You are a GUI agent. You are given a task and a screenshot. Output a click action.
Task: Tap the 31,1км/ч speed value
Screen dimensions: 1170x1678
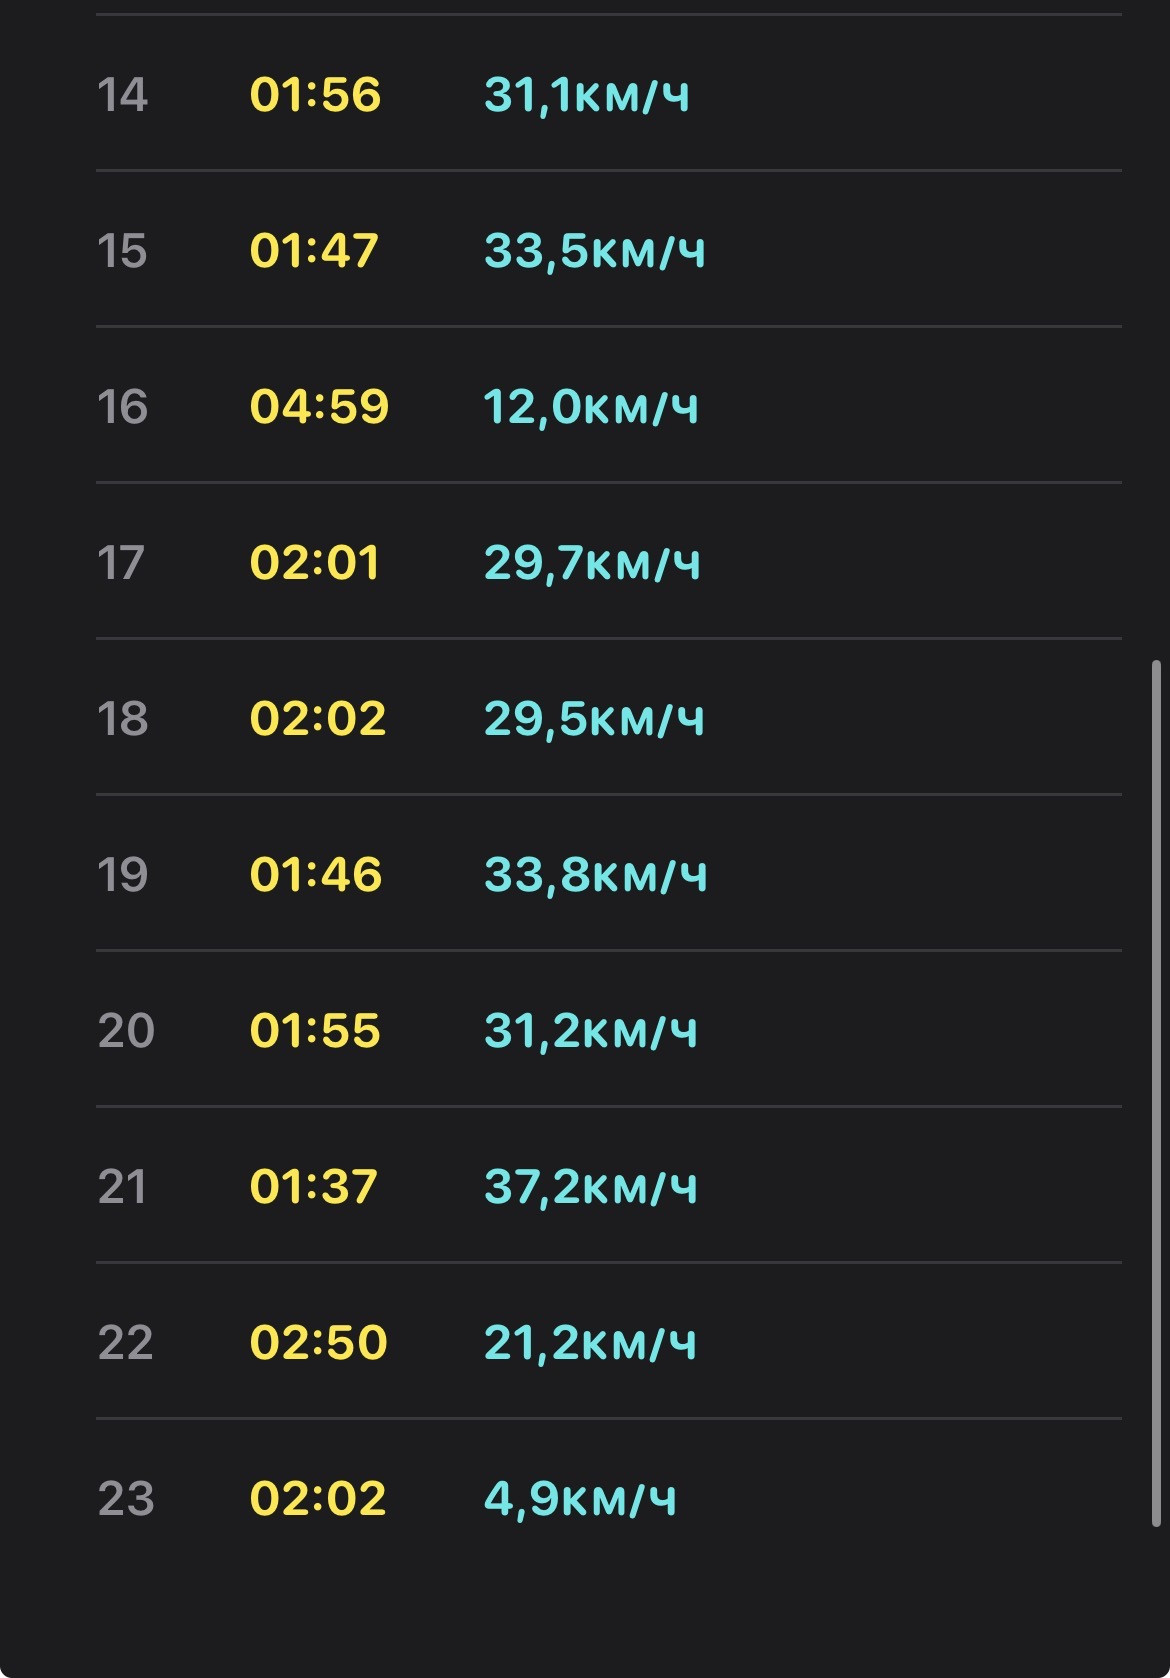coord(586,96)
